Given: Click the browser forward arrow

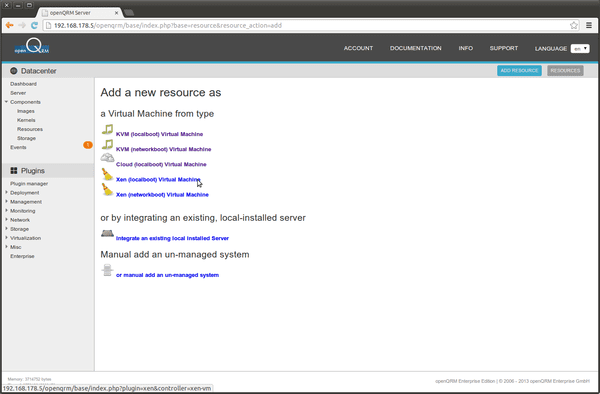Looking at the screenshot, I should [x=22, y=25].
